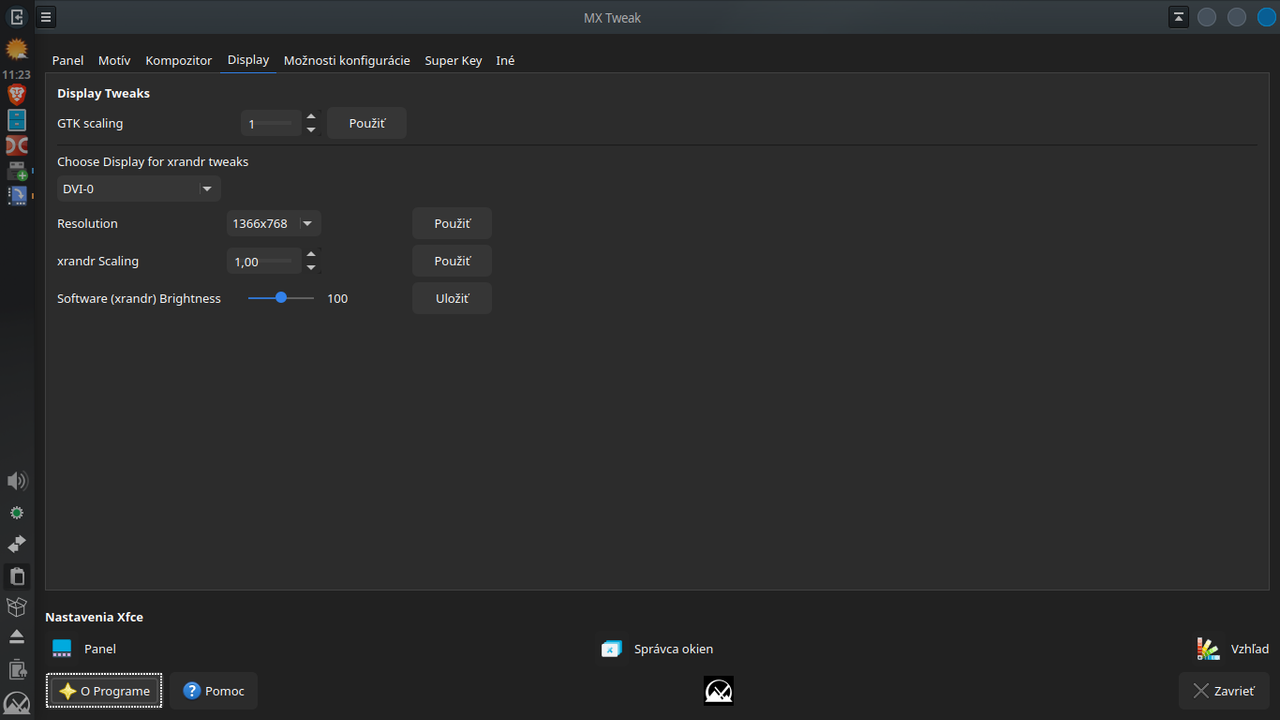Screen dimensions: 1280x720
Task: Decrease xrandr Scaling with down arrow
Action: pyautogui.click(x=311, y=268)
